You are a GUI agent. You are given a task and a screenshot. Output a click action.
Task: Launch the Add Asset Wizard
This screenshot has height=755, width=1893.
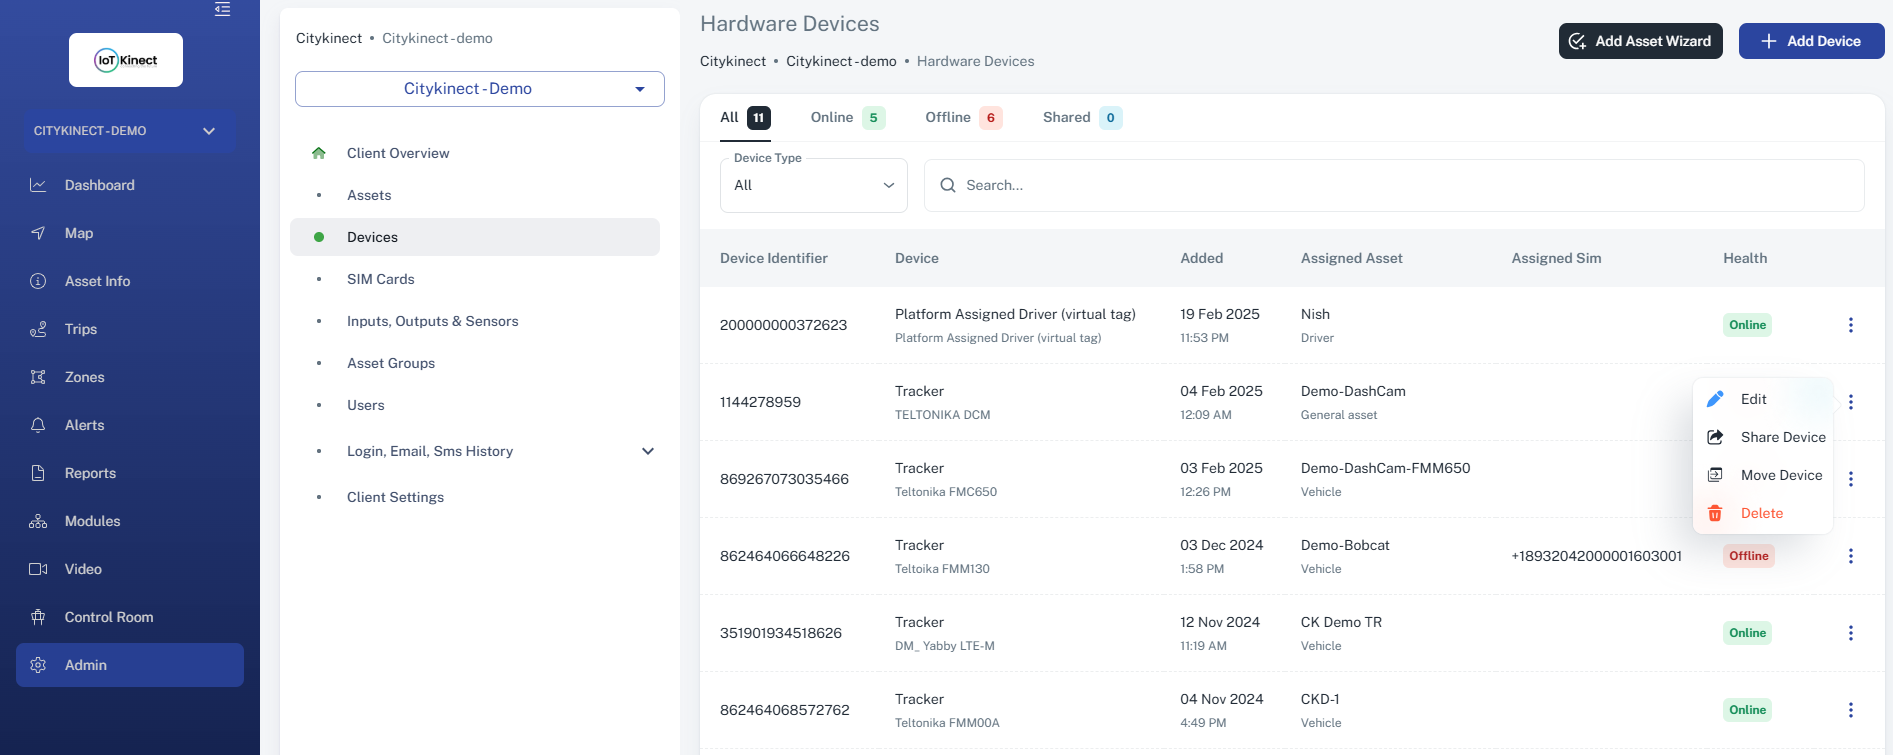coord(1640,41)
